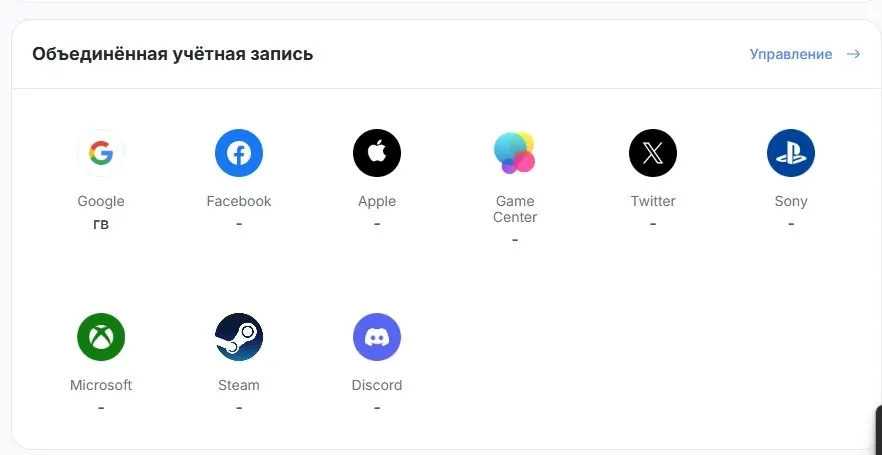Screen dimensions: 882x455
Task: Open the Game Center bubbles icon
Action: pyautogui.click(x=514, y=153)
